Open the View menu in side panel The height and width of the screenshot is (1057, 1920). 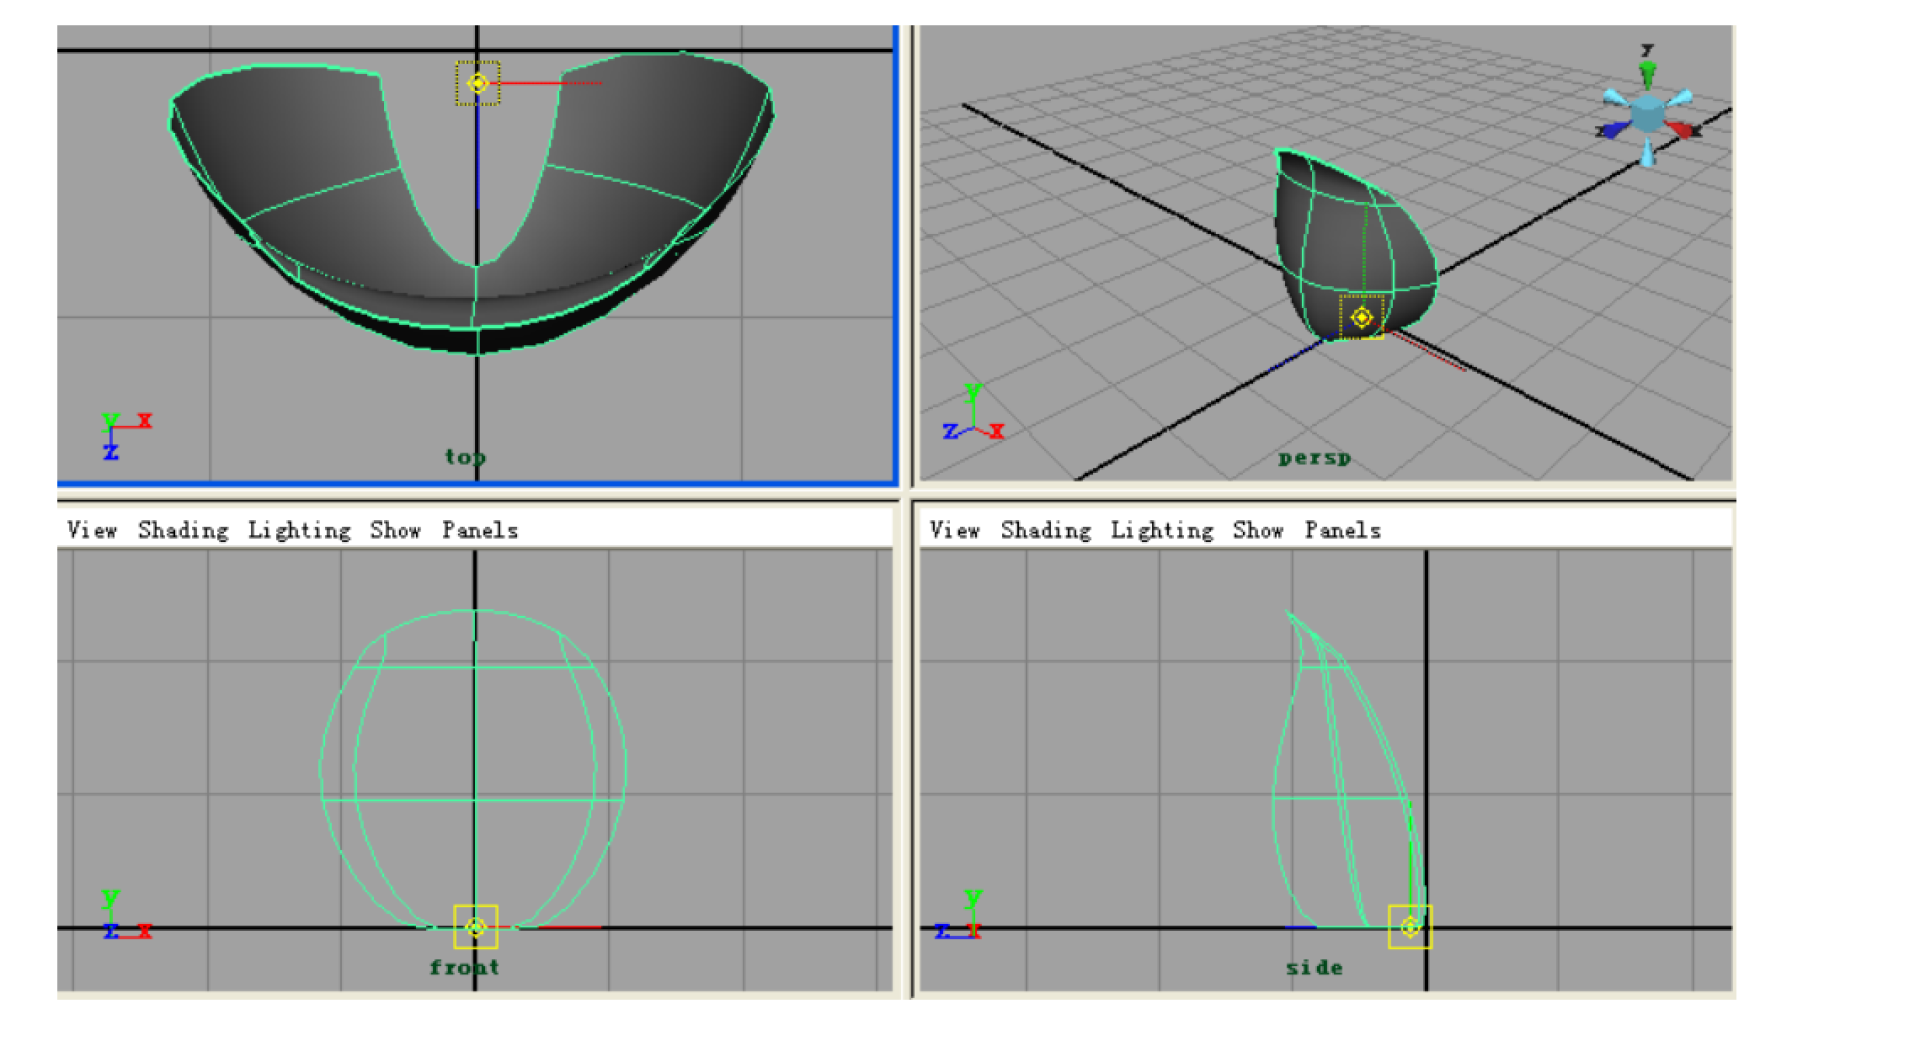pyautogui.click(x=954, y=530)
